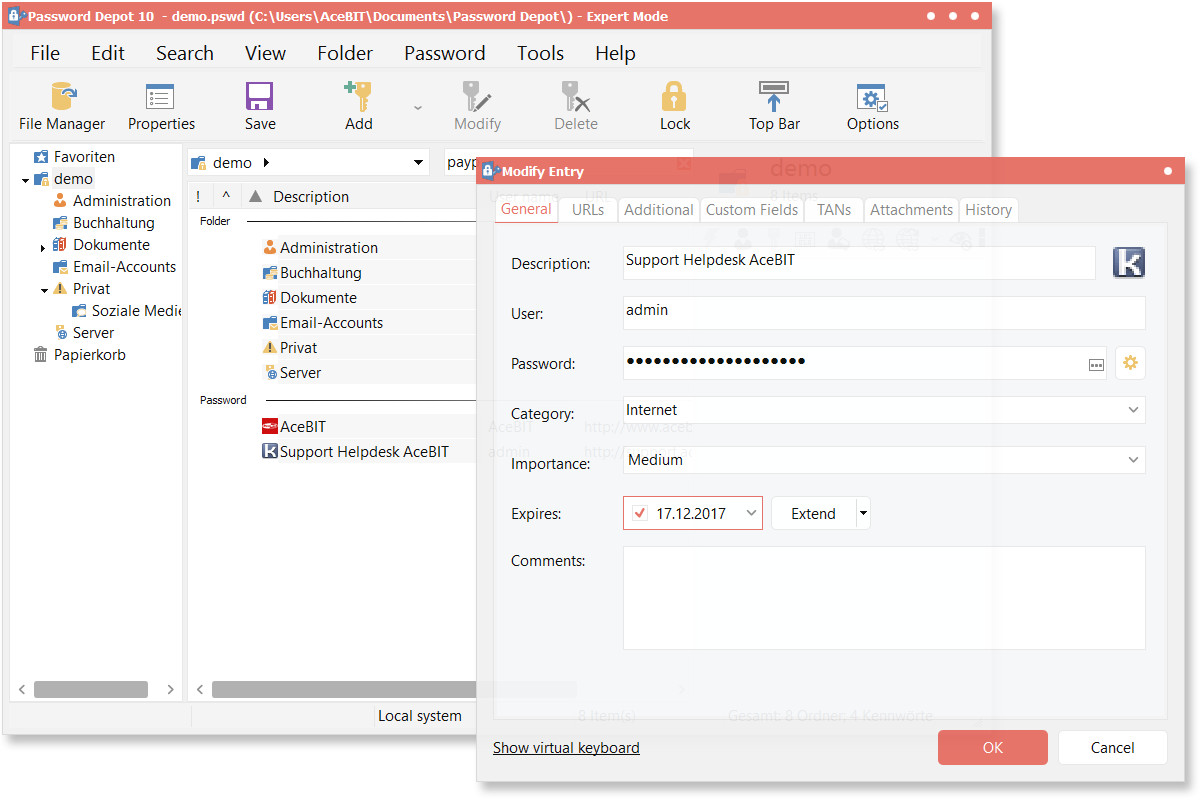Click the Delete toolbar icon
This screenshot has width=1200, height=800.
pyautogui.click(x=576, y=107)
